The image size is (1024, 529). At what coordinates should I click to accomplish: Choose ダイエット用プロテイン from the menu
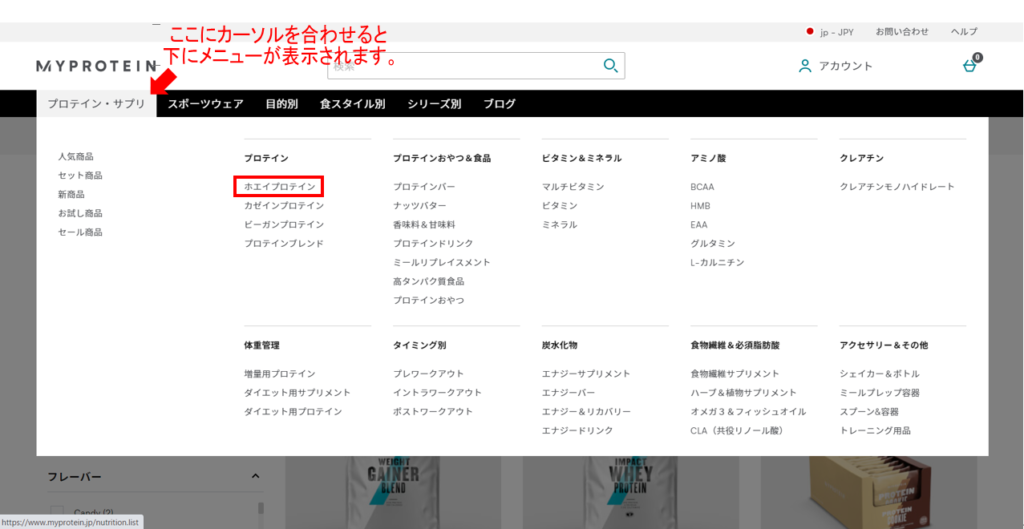pos(293,412)
